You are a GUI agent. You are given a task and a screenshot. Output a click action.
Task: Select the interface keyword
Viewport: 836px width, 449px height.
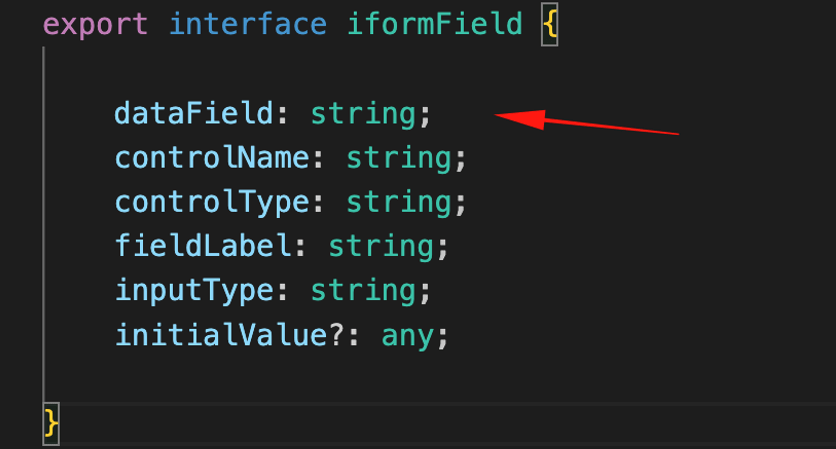click(x=248, y=25)
